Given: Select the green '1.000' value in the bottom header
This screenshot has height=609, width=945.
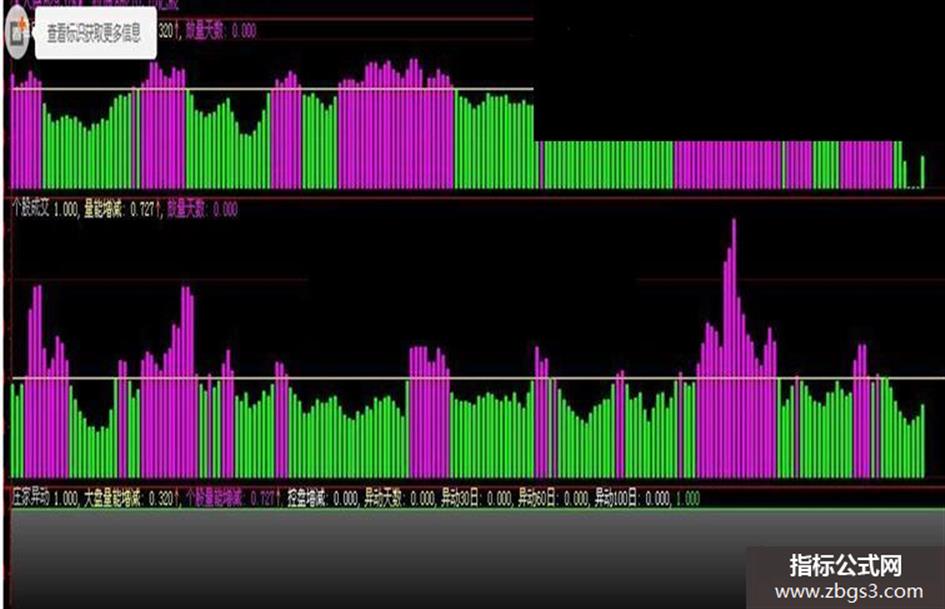Looking at the screenshot, I should coord(688,499).
